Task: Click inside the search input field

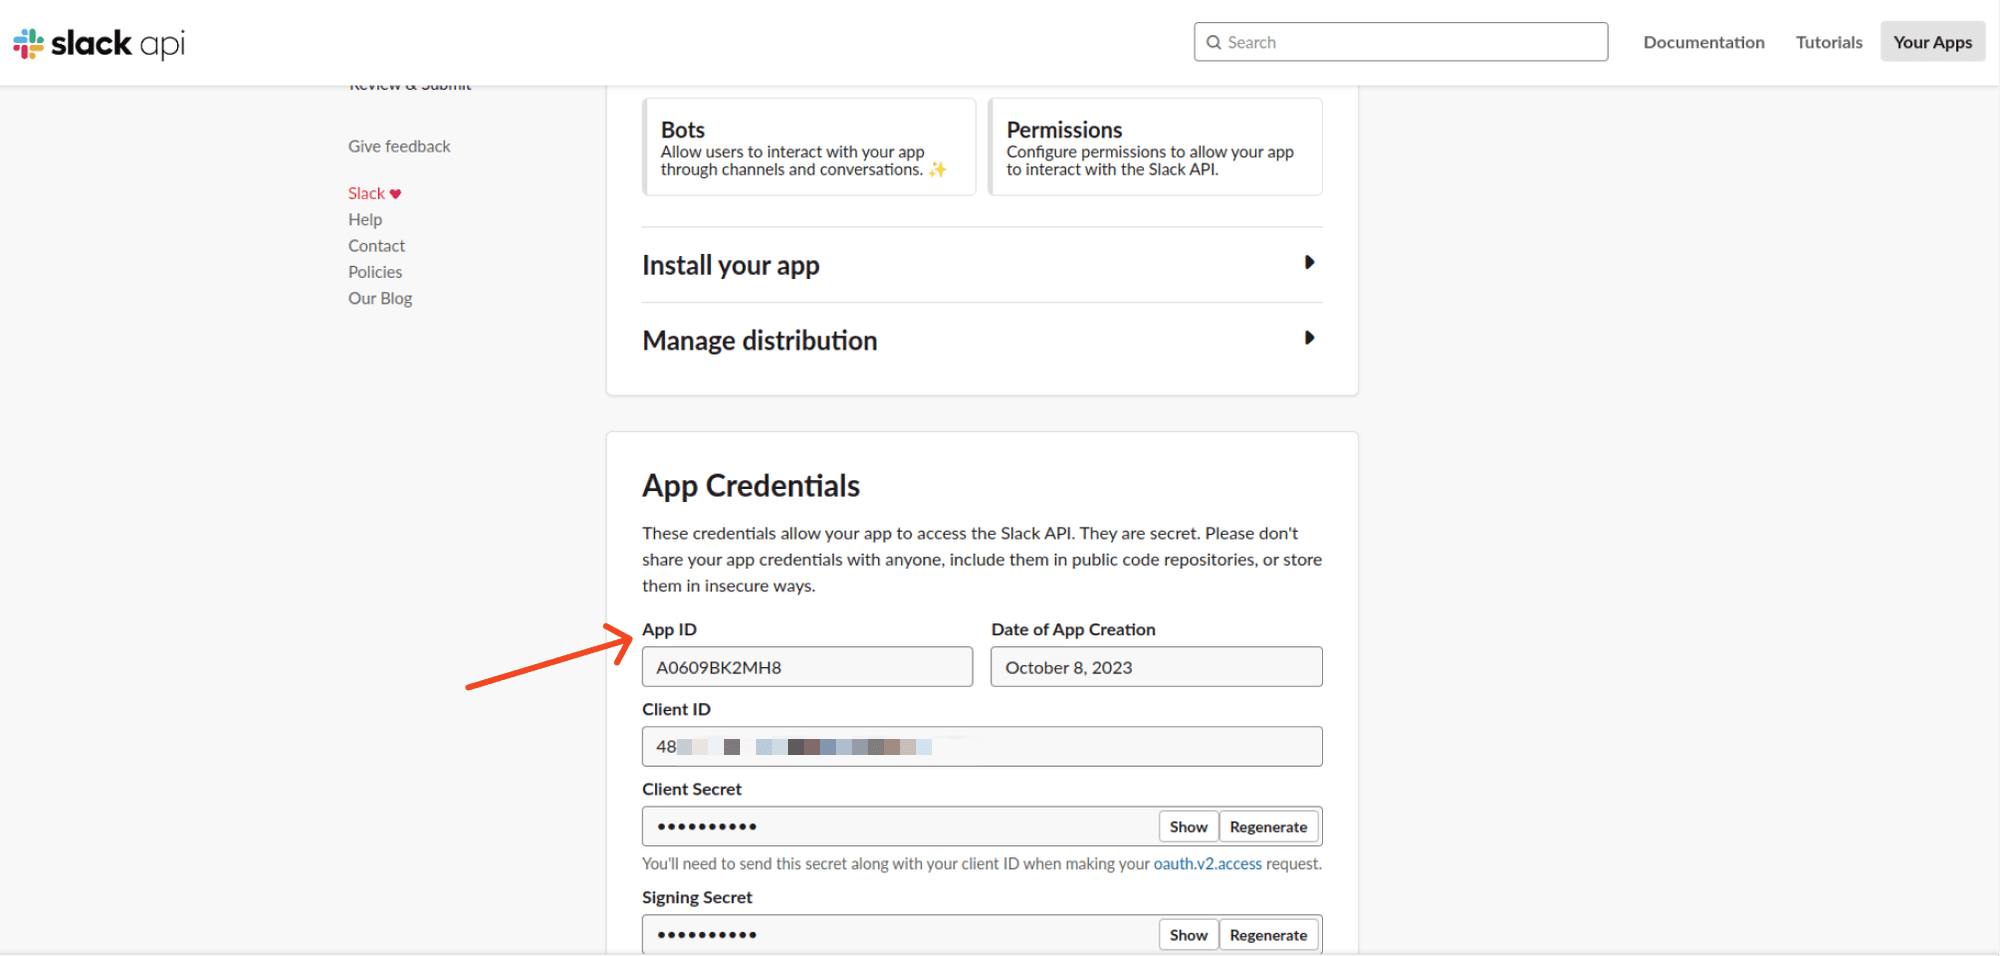Action: [1400, 42]
